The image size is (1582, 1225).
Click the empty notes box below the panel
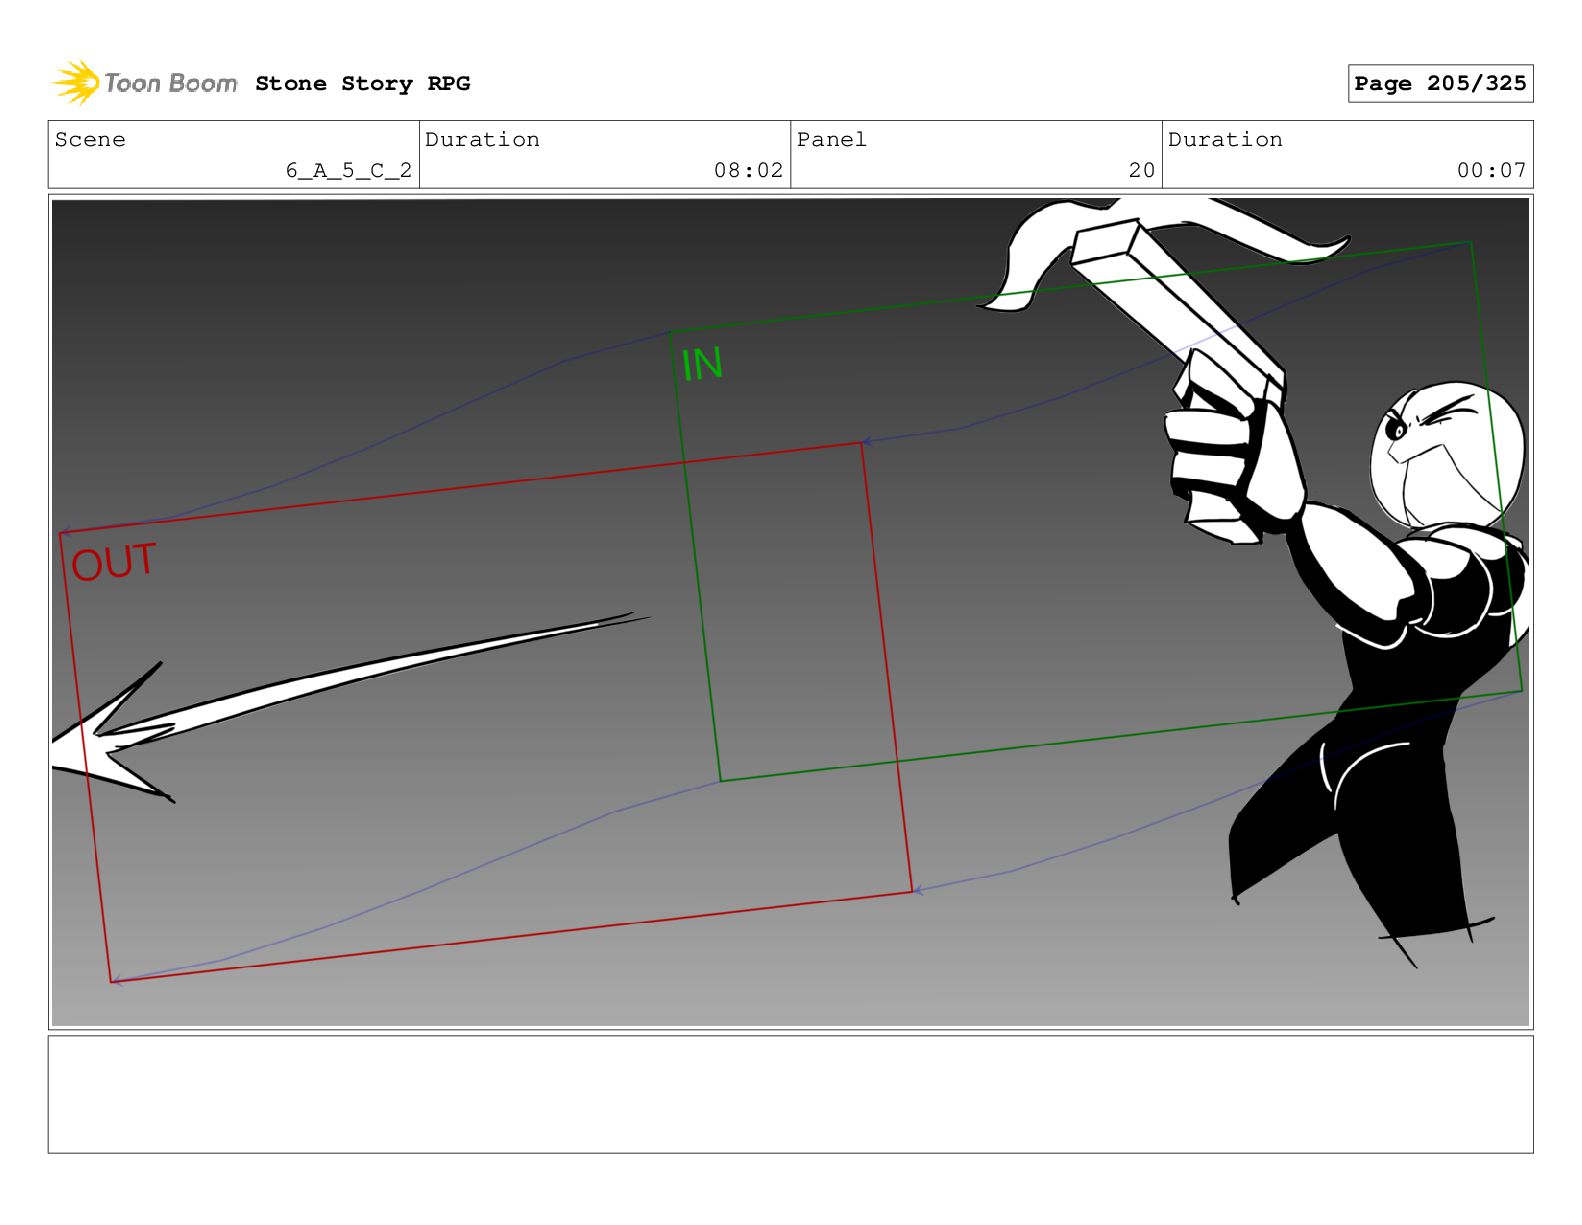[790, 1094]
